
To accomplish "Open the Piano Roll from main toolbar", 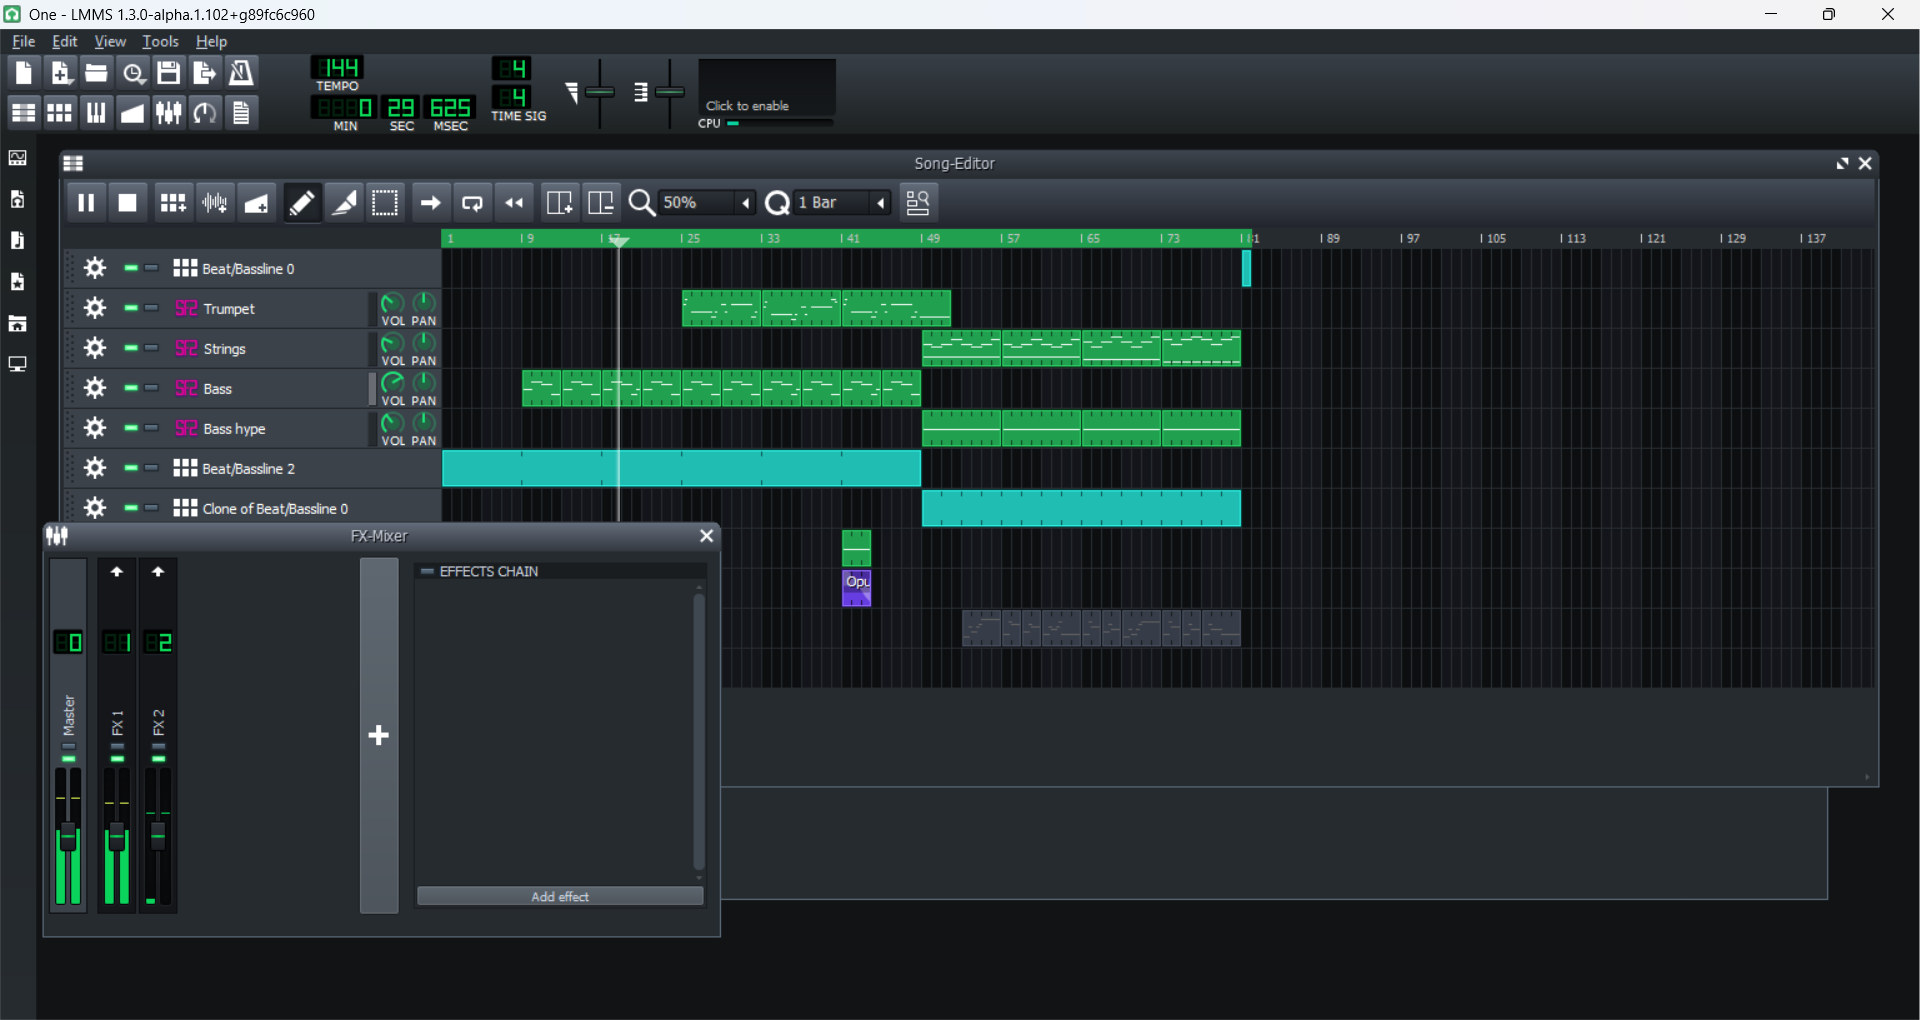I will [96, 112].
